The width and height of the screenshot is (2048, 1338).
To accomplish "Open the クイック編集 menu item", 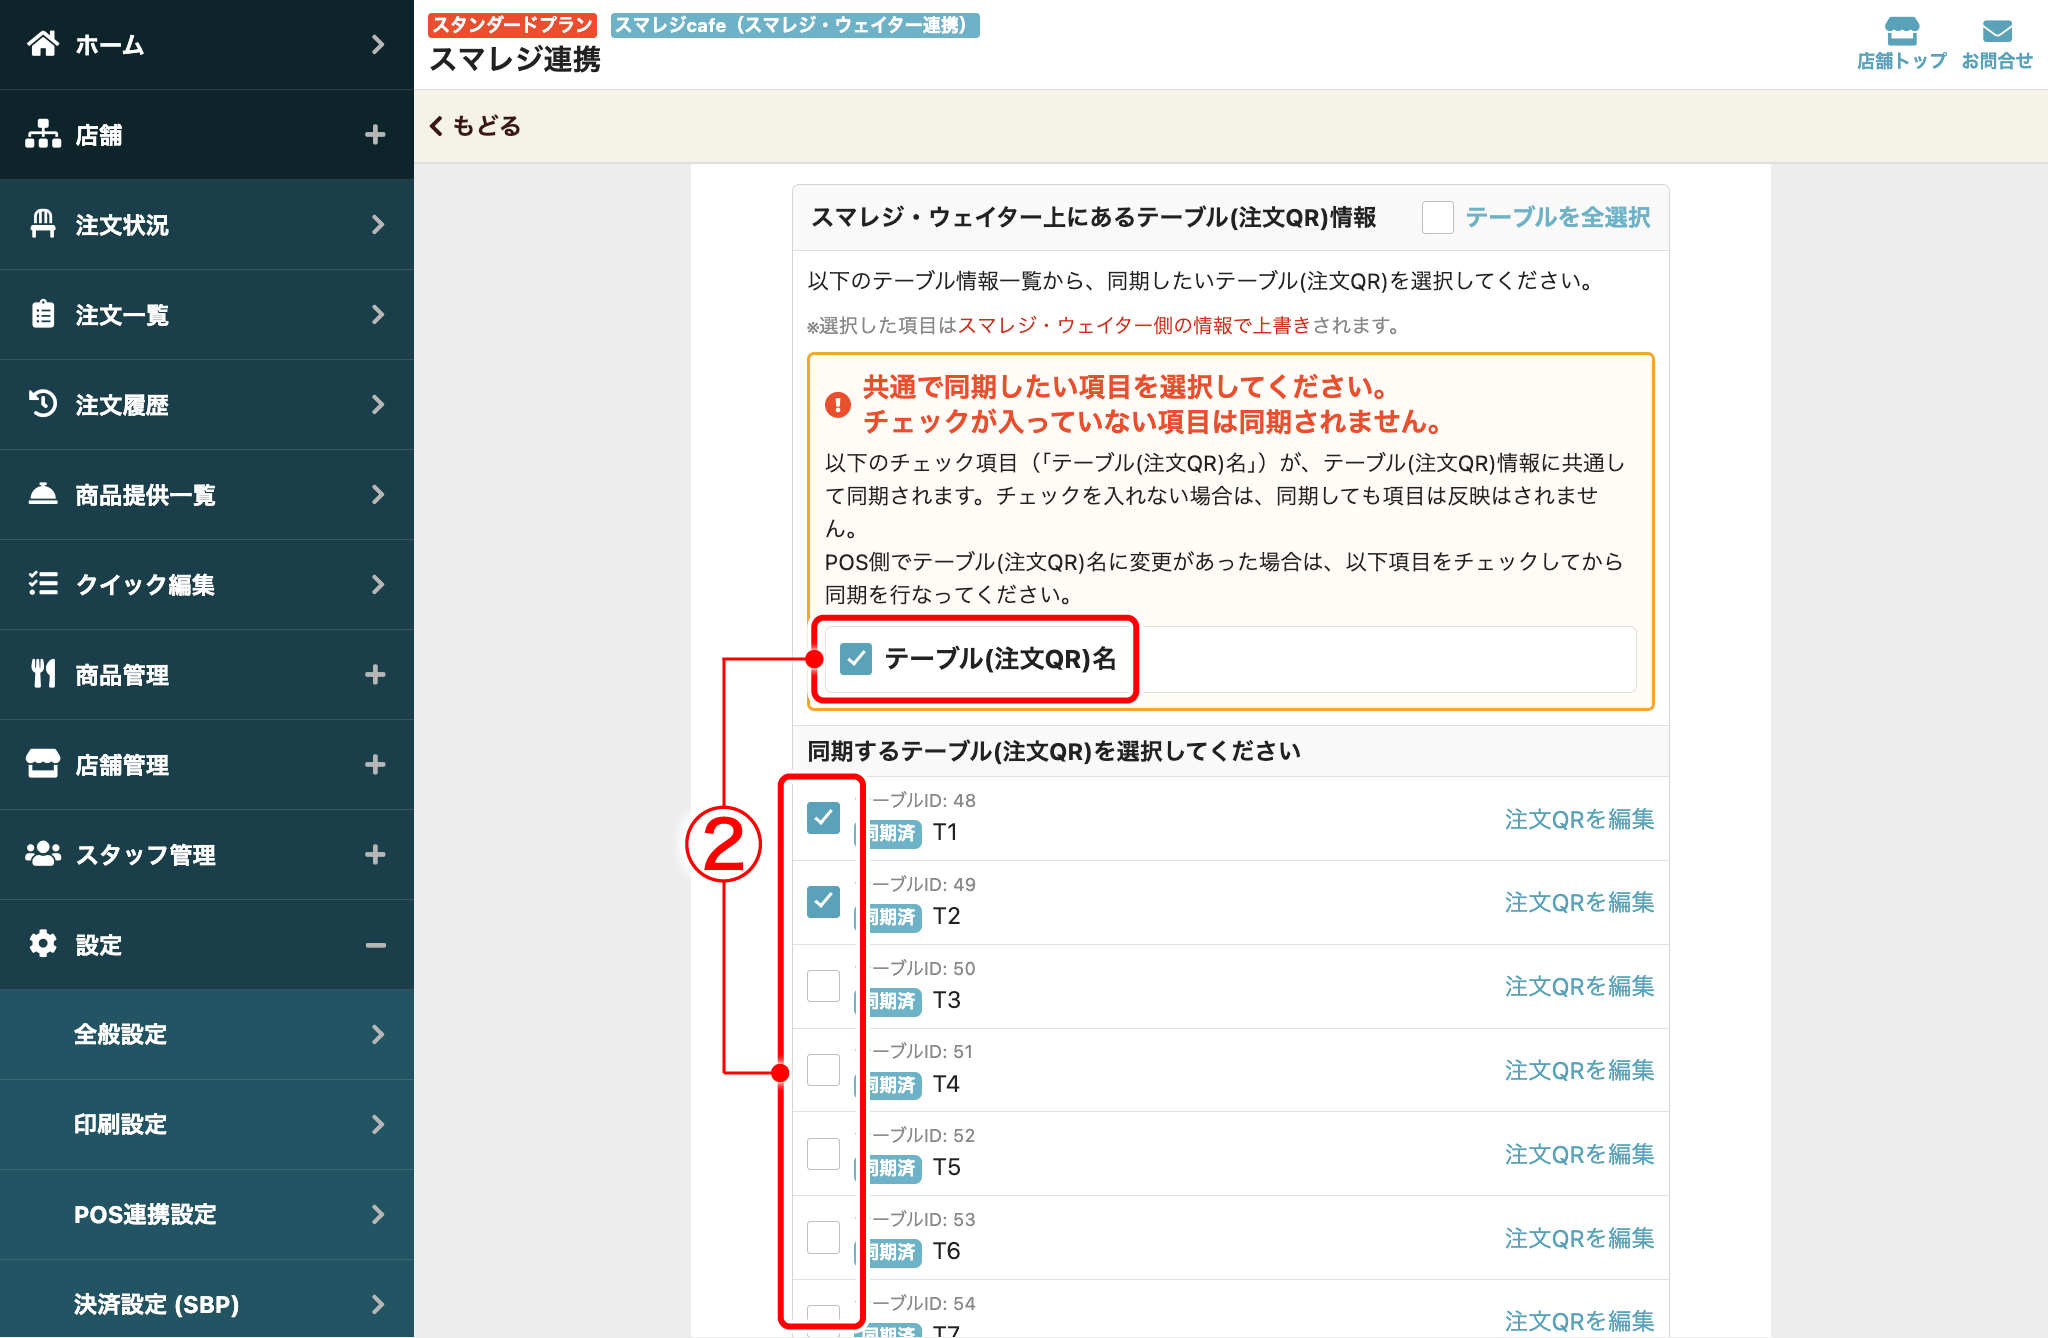I will [207, 584].
